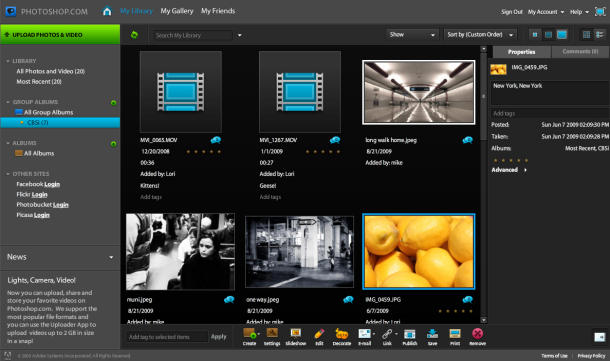This screenshot has height=361, width=610.
Task: Click the Edit pencil icon
Action: pyautogui.click(x=319, y=334)
